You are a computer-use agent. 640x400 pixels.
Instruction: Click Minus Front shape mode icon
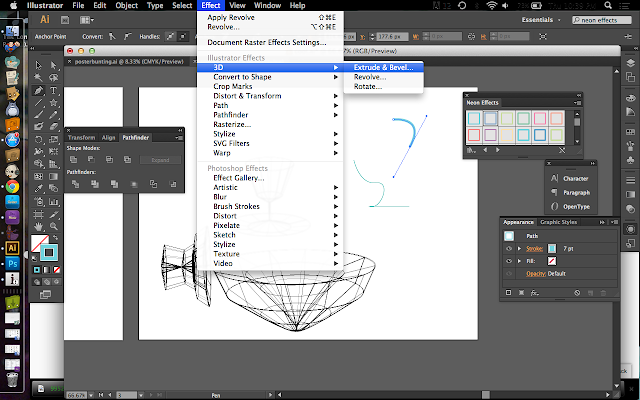point(91,160)
